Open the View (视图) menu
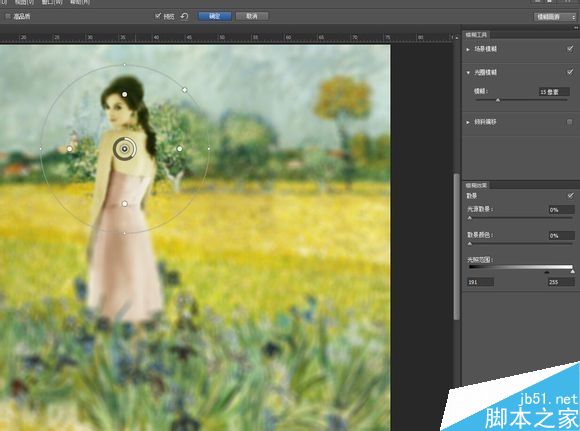The image size is (580, 431). [24, 2]
